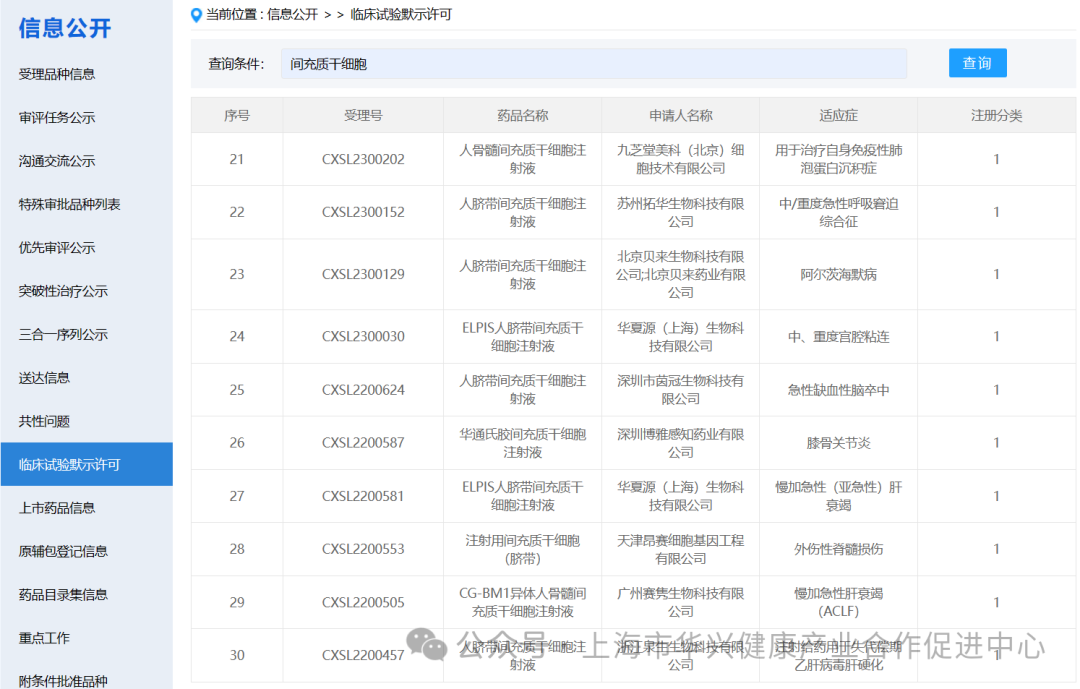Open 突破性治疗公示 in the sidebar

pos(63,291)
